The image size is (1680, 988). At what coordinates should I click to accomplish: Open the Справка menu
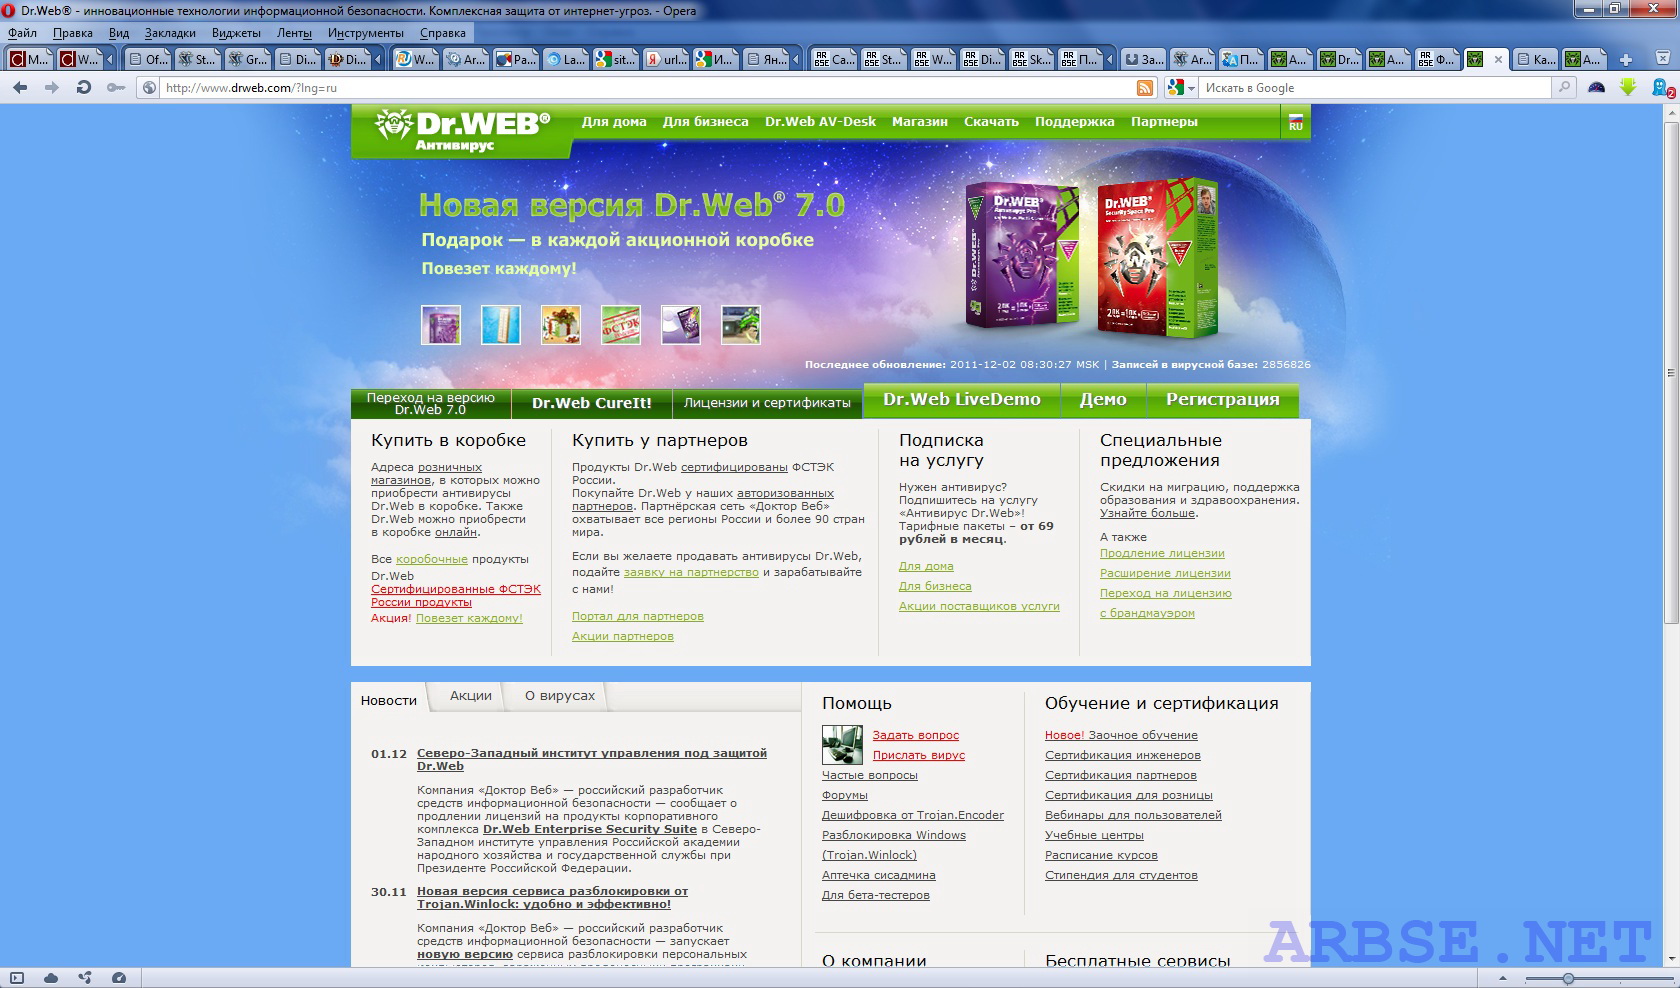(x=443, y=33)
